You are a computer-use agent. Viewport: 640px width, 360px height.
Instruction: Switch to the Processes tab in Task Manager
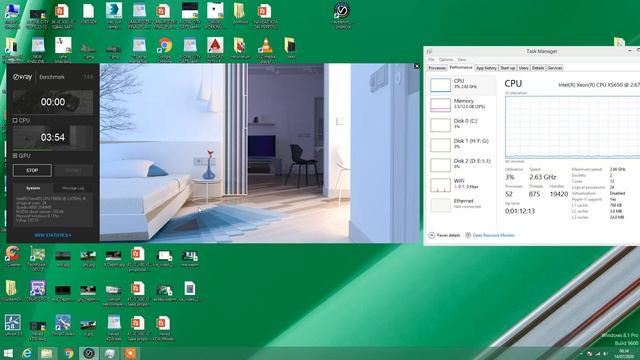tap(437, 68)
